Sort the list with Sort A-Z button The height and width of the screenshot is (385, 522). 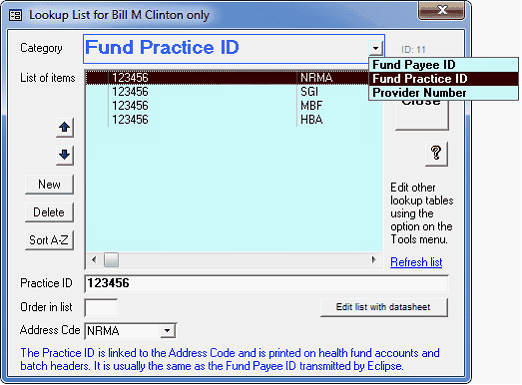tap(49, 240)
